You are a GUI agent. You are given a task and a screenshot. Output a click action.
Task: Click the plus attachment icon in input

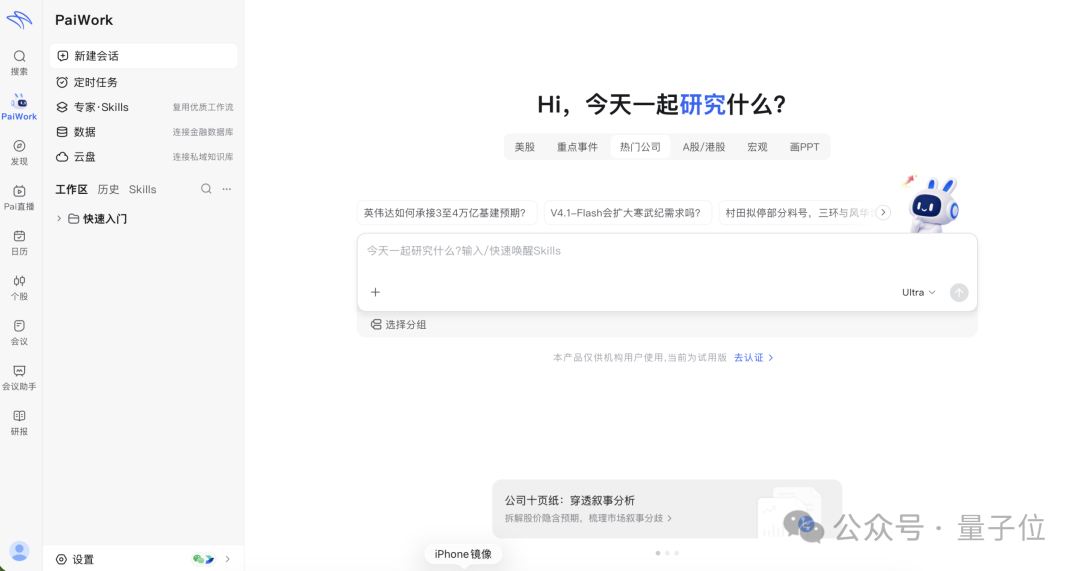pos(375,292)
